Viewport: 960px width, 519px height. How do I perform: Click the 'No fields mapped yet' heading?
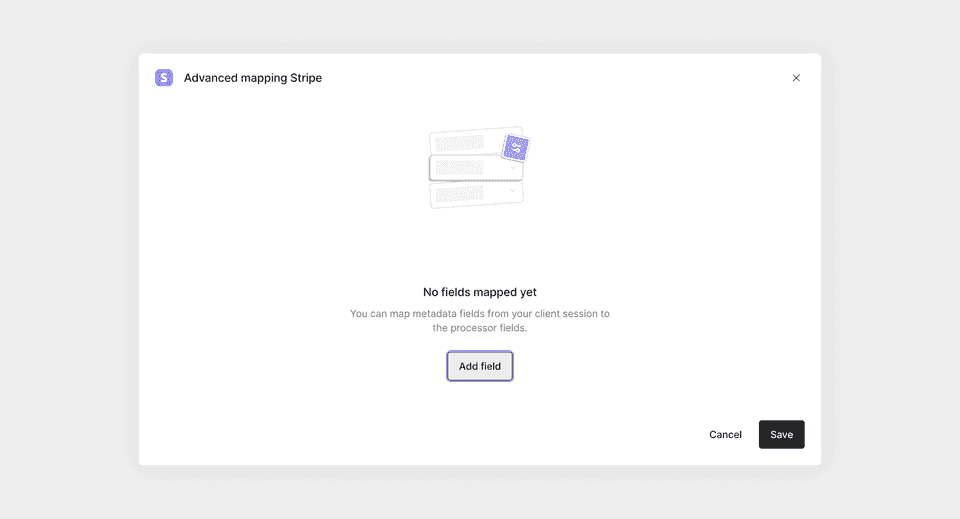point(479,292)
